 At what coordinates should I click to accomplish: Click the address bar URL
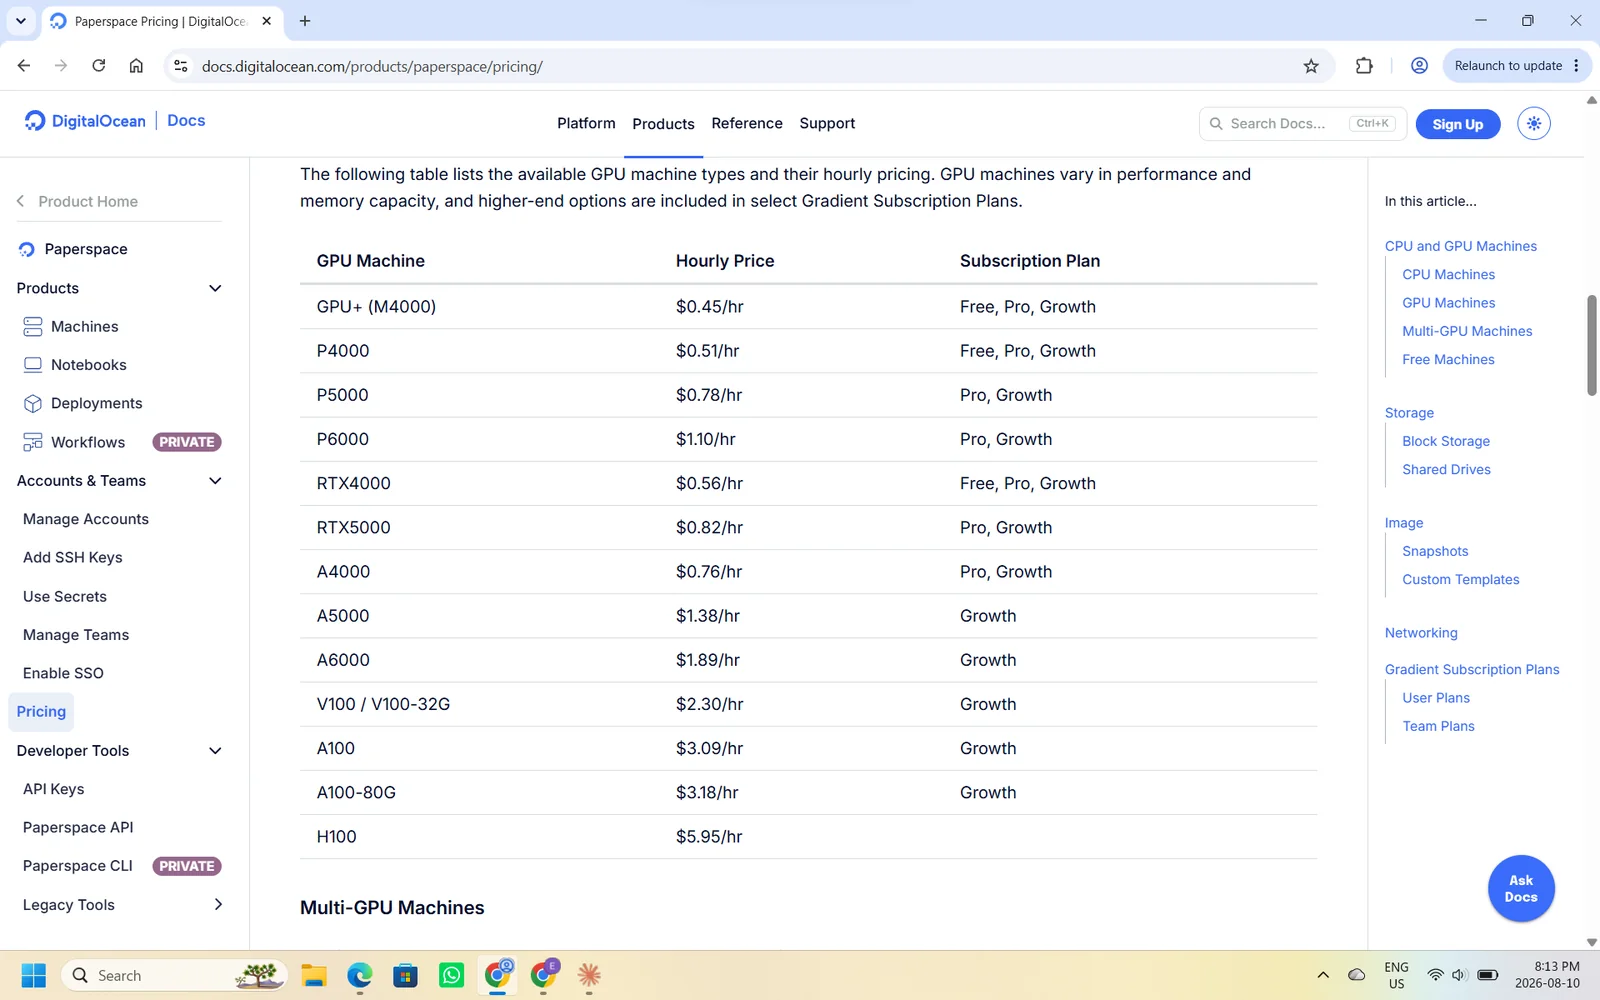pyautogui.click(x=372, y=66)
